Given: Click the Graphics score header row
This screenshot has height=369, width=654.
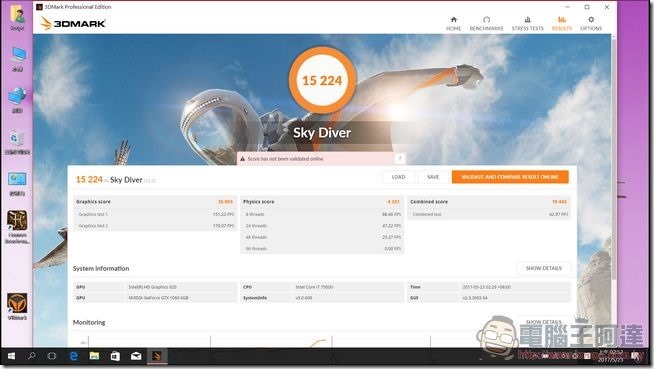Looking at the screenshot, I should tap(155, 201).
